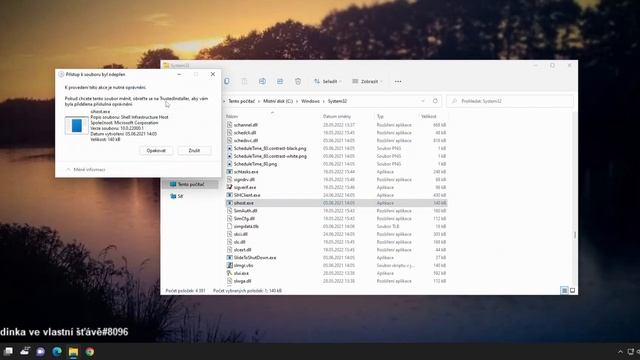
Task: Click the slui.exe key icon
Action: coord(229,273)
